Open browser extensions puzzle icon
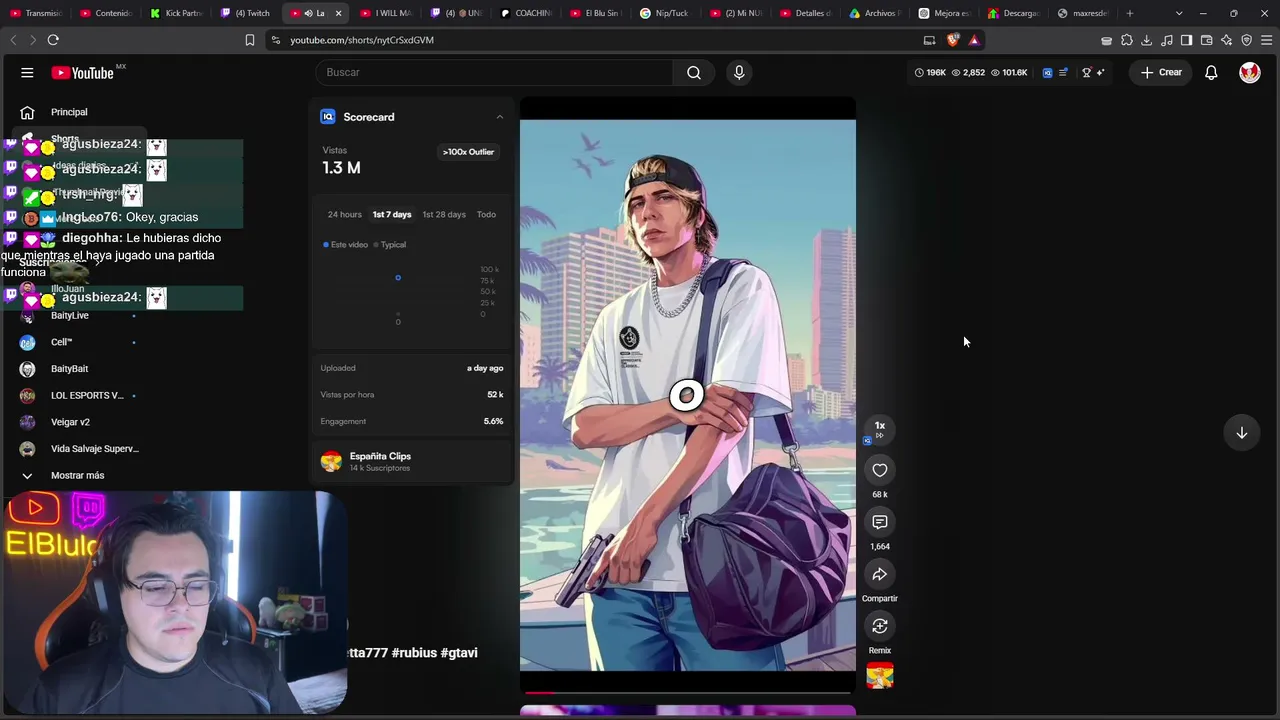 coord(1127,40)
